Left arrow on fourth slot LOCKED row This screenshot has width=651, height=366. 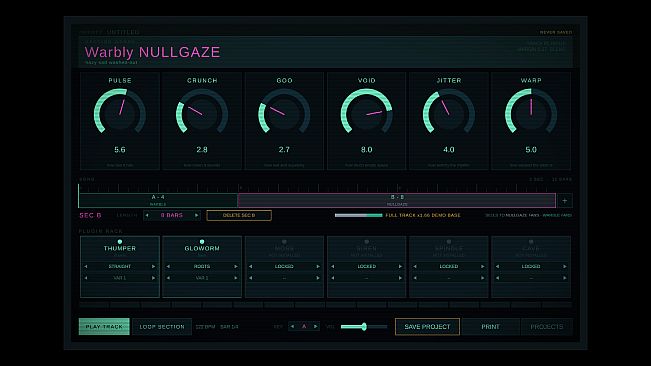pyautogui.click(x=333, y=266)
